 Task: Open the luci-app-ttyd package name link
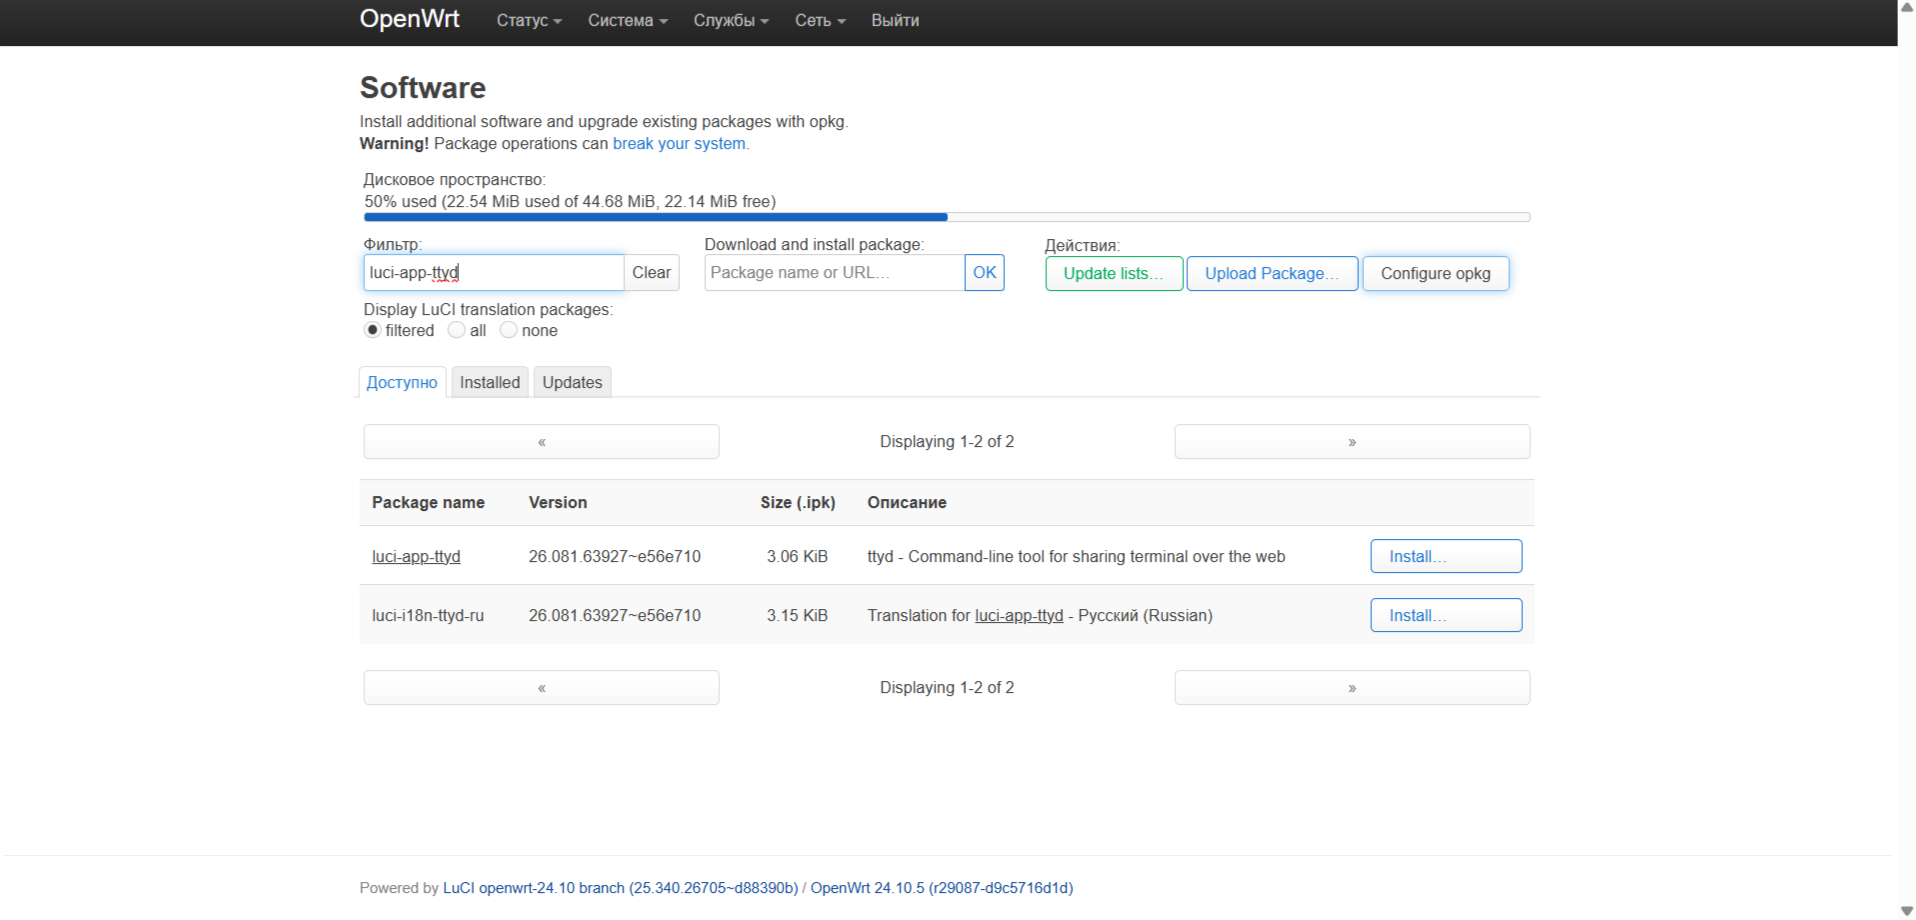(416, 557)
